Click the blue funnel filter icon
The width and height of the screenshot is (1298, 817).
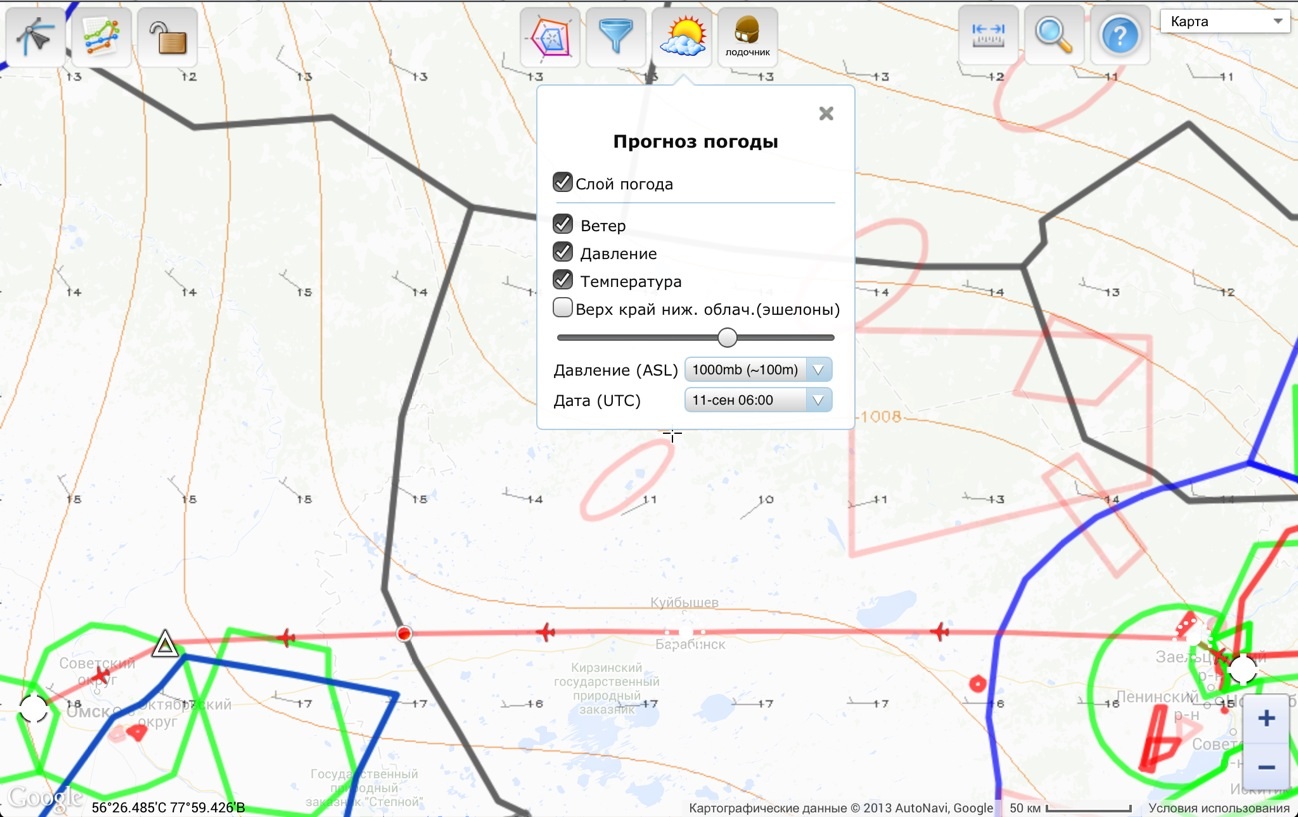pos(616,37)
